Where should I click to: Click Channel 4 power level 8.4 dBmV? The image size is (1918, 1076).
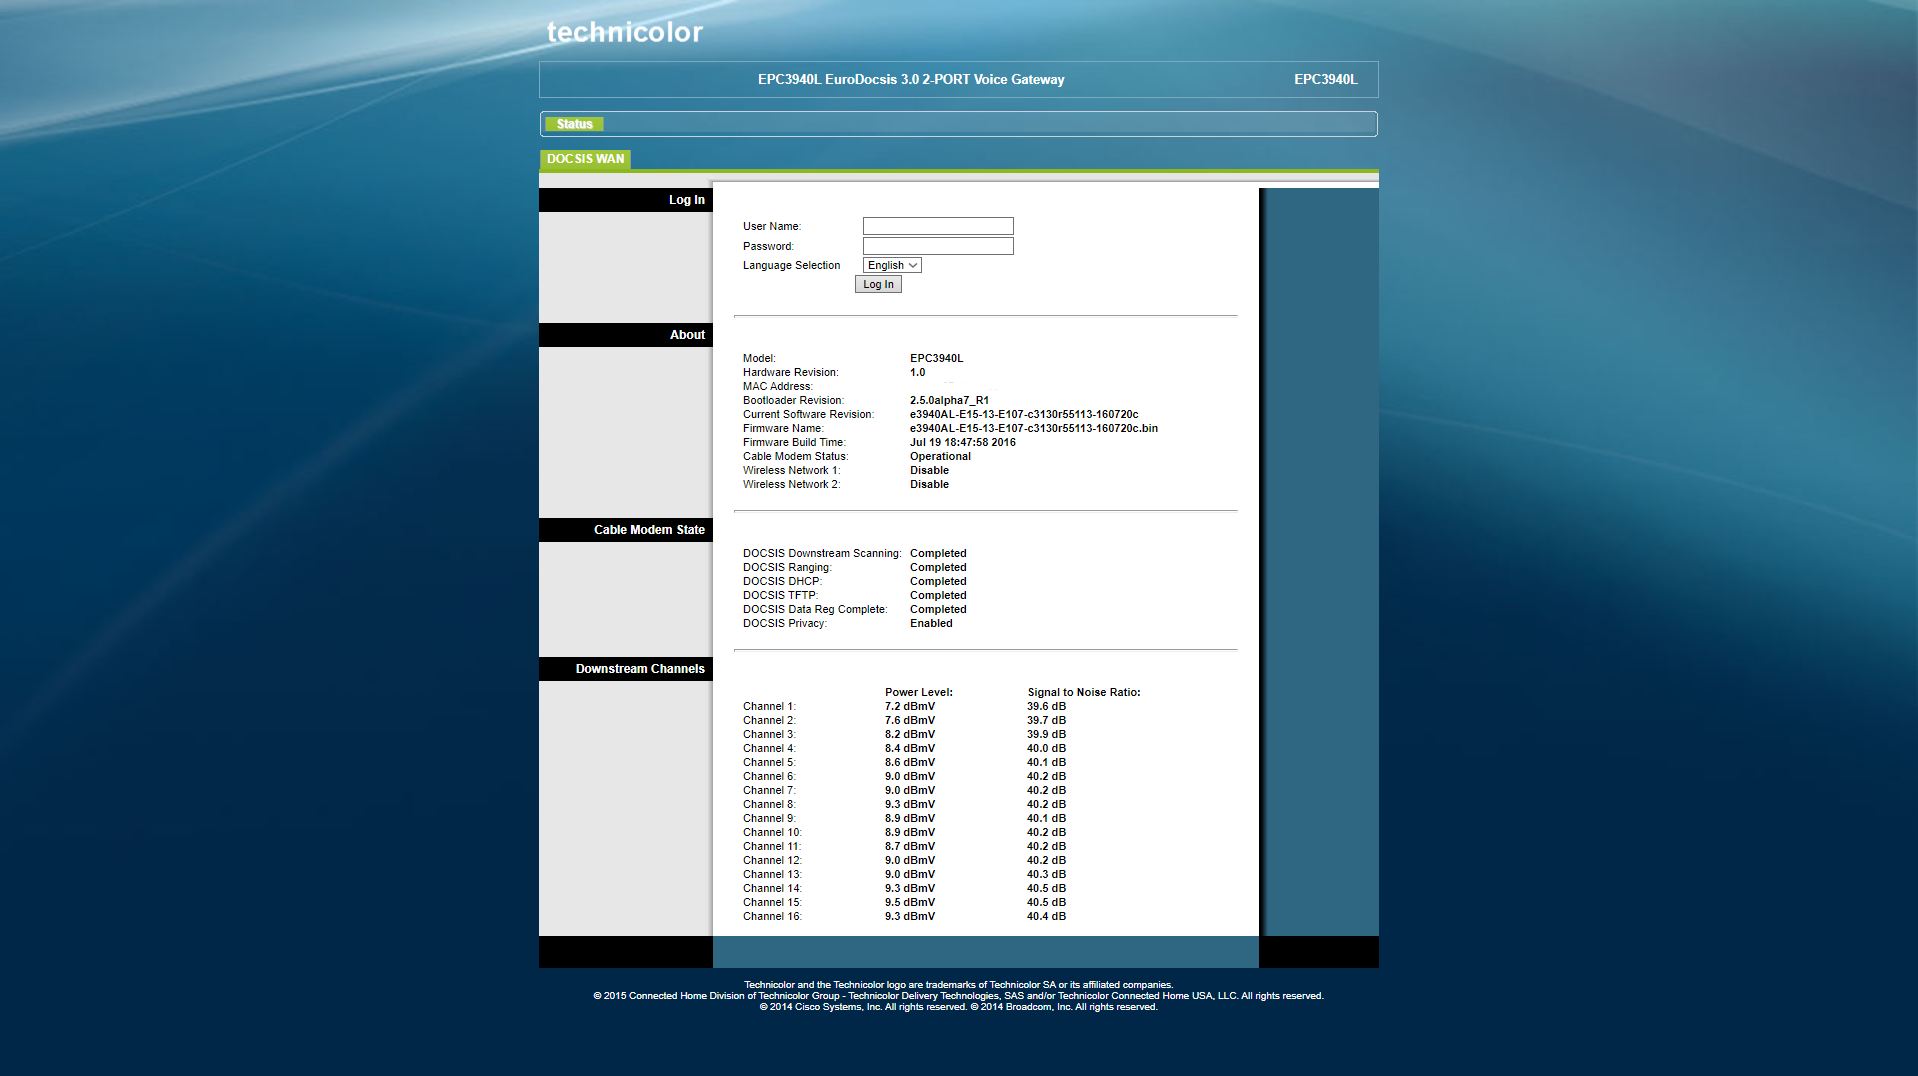click(x=910, y=748)
